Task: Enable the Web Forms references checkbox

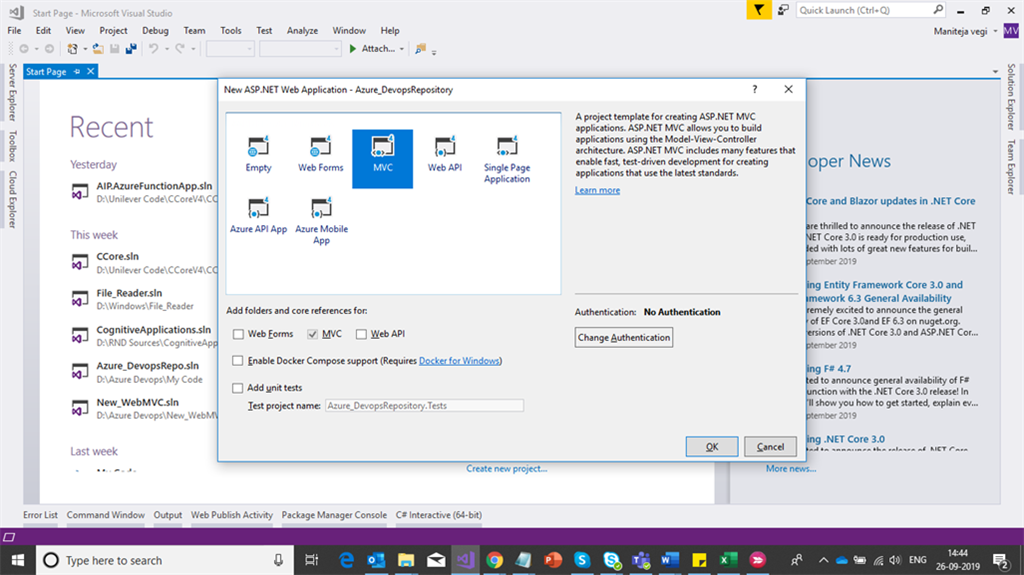Action: click(238, 334)
